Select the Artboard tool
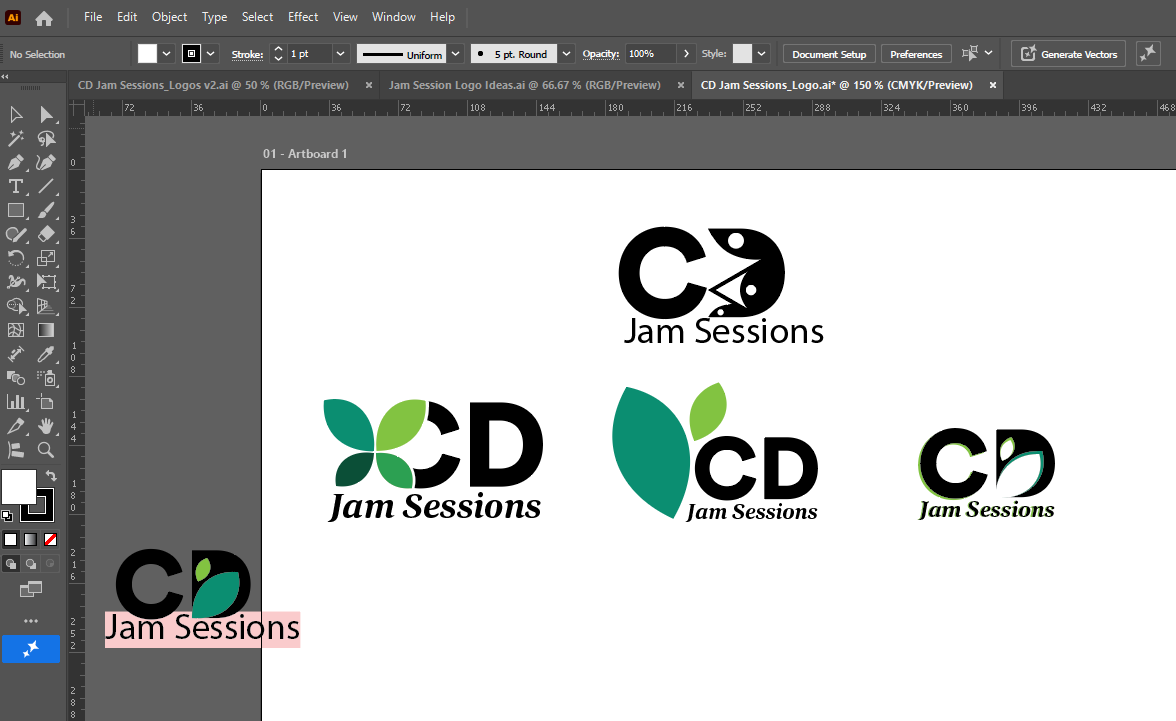Image resolution: width=1176 pixels, height=721 pixels. point(46,402)
